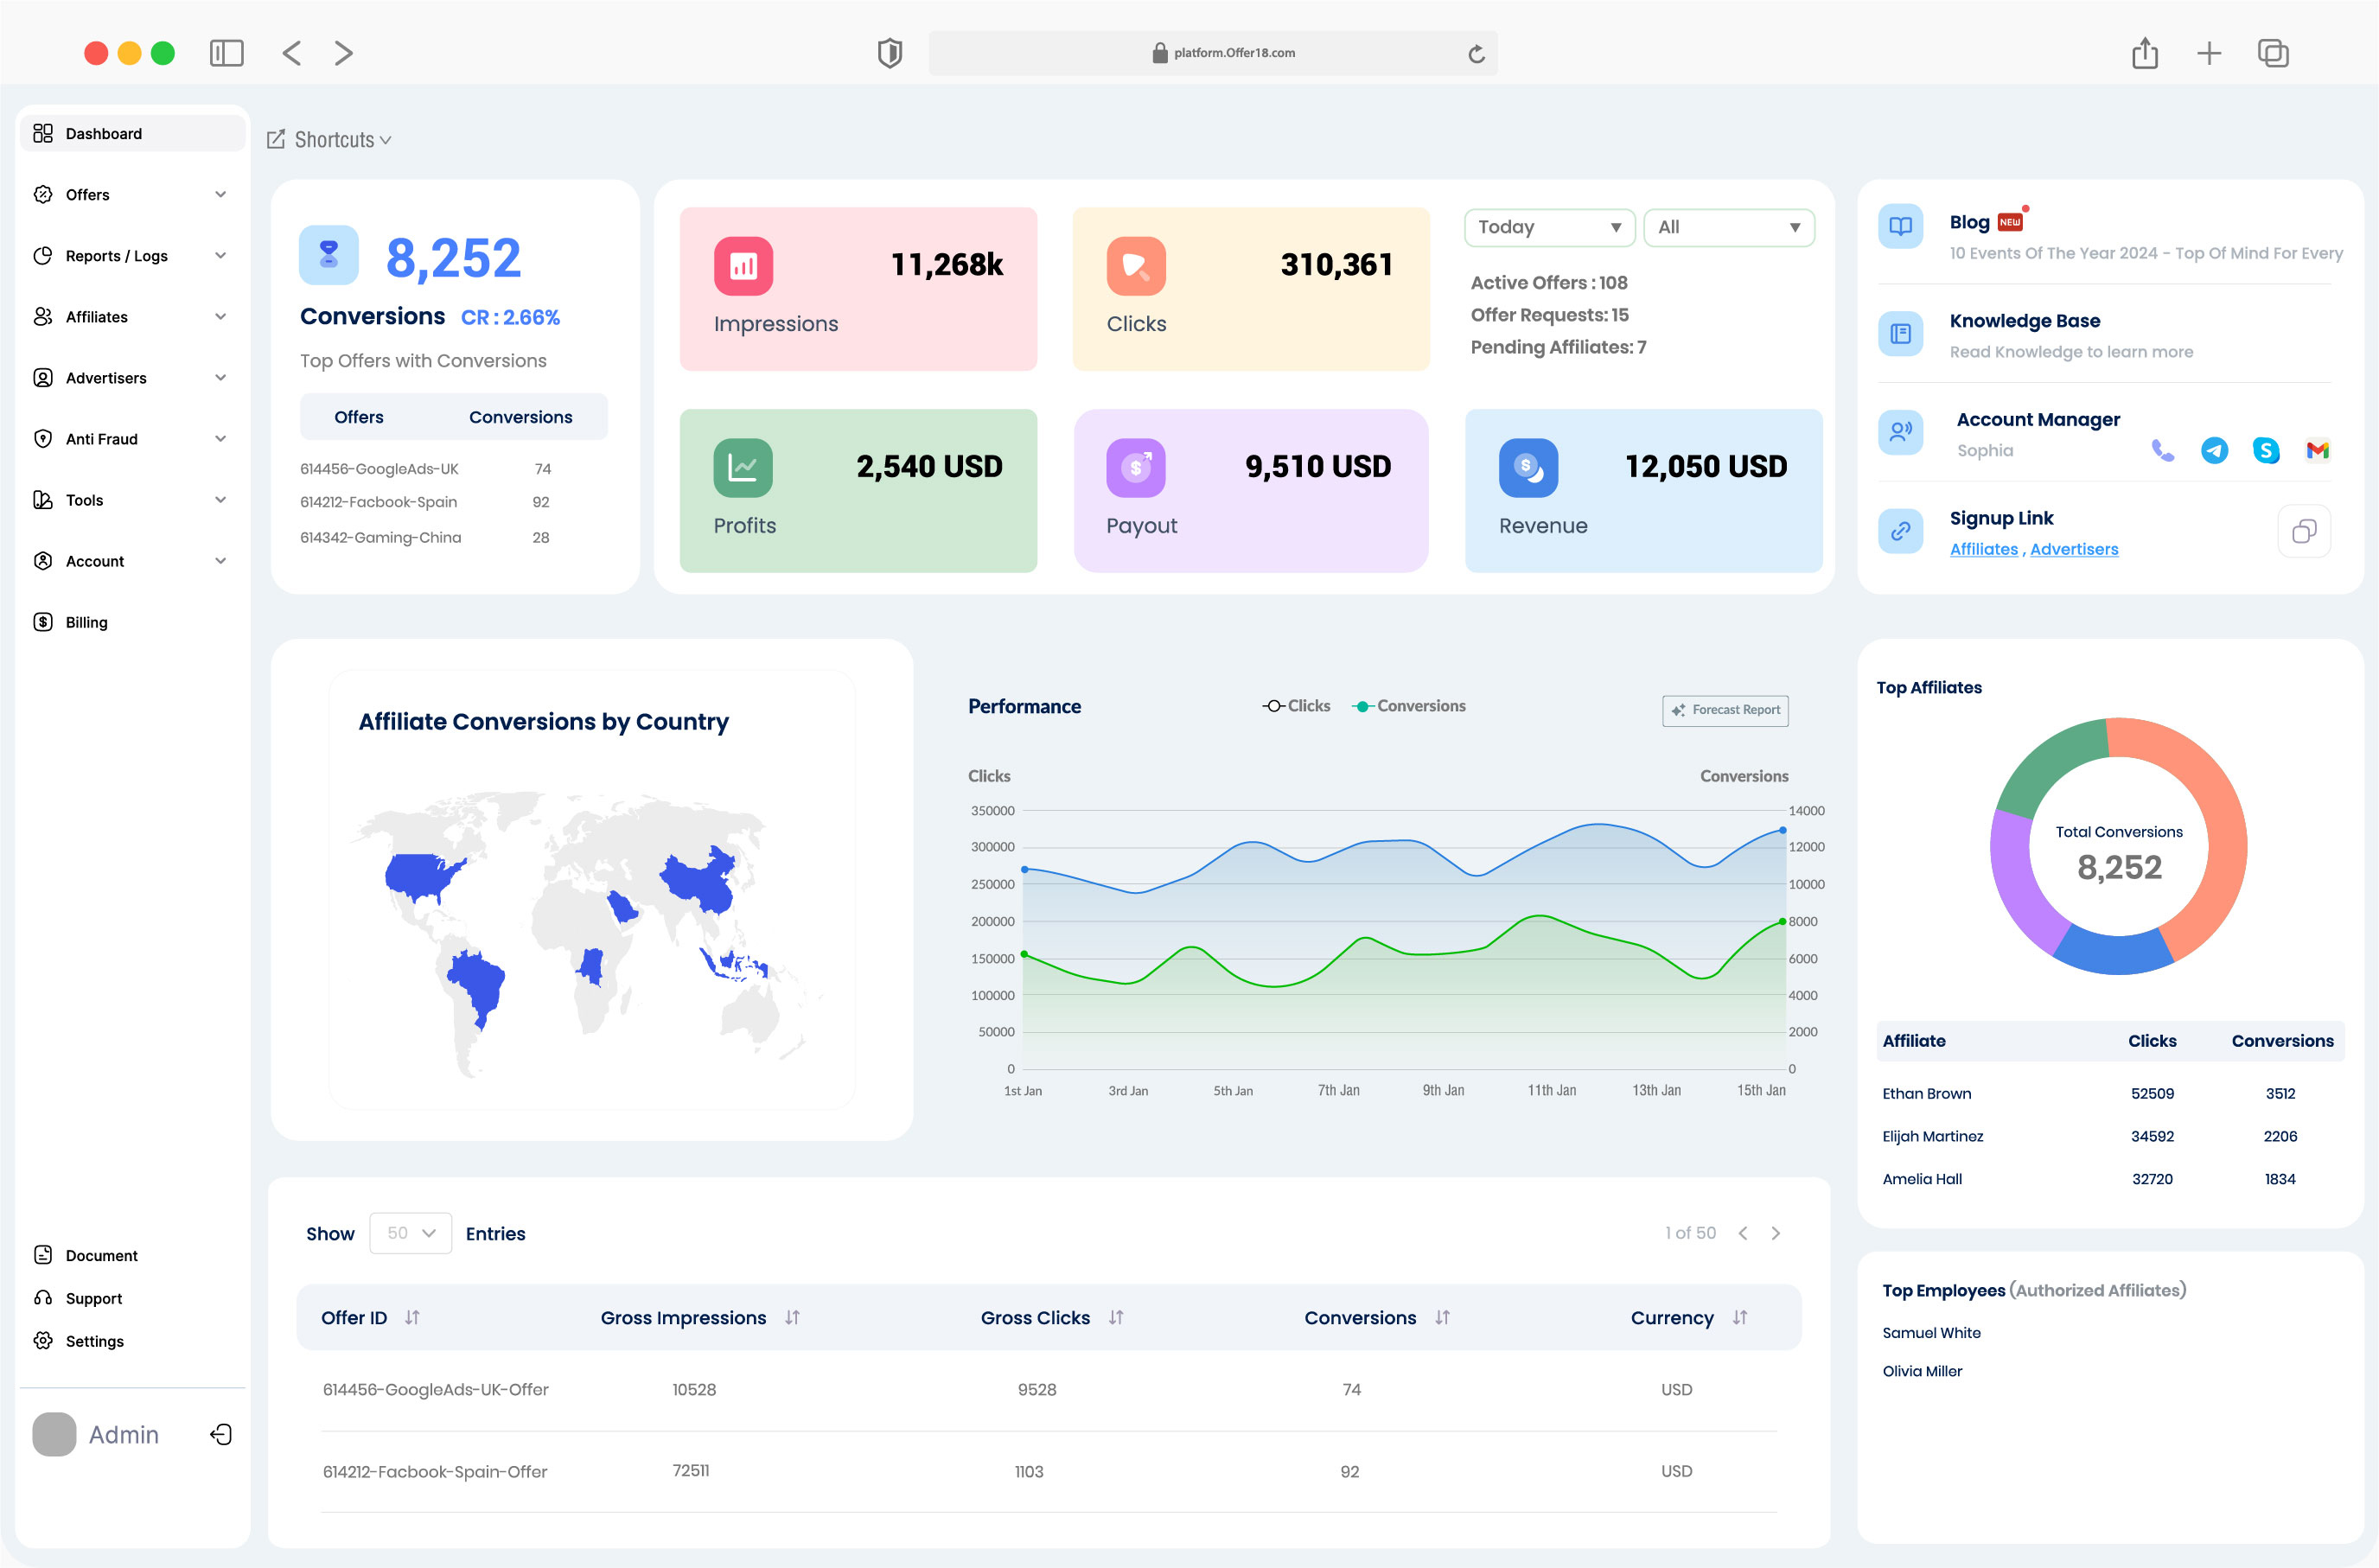Toggle the Clicks series legend

1296,706
